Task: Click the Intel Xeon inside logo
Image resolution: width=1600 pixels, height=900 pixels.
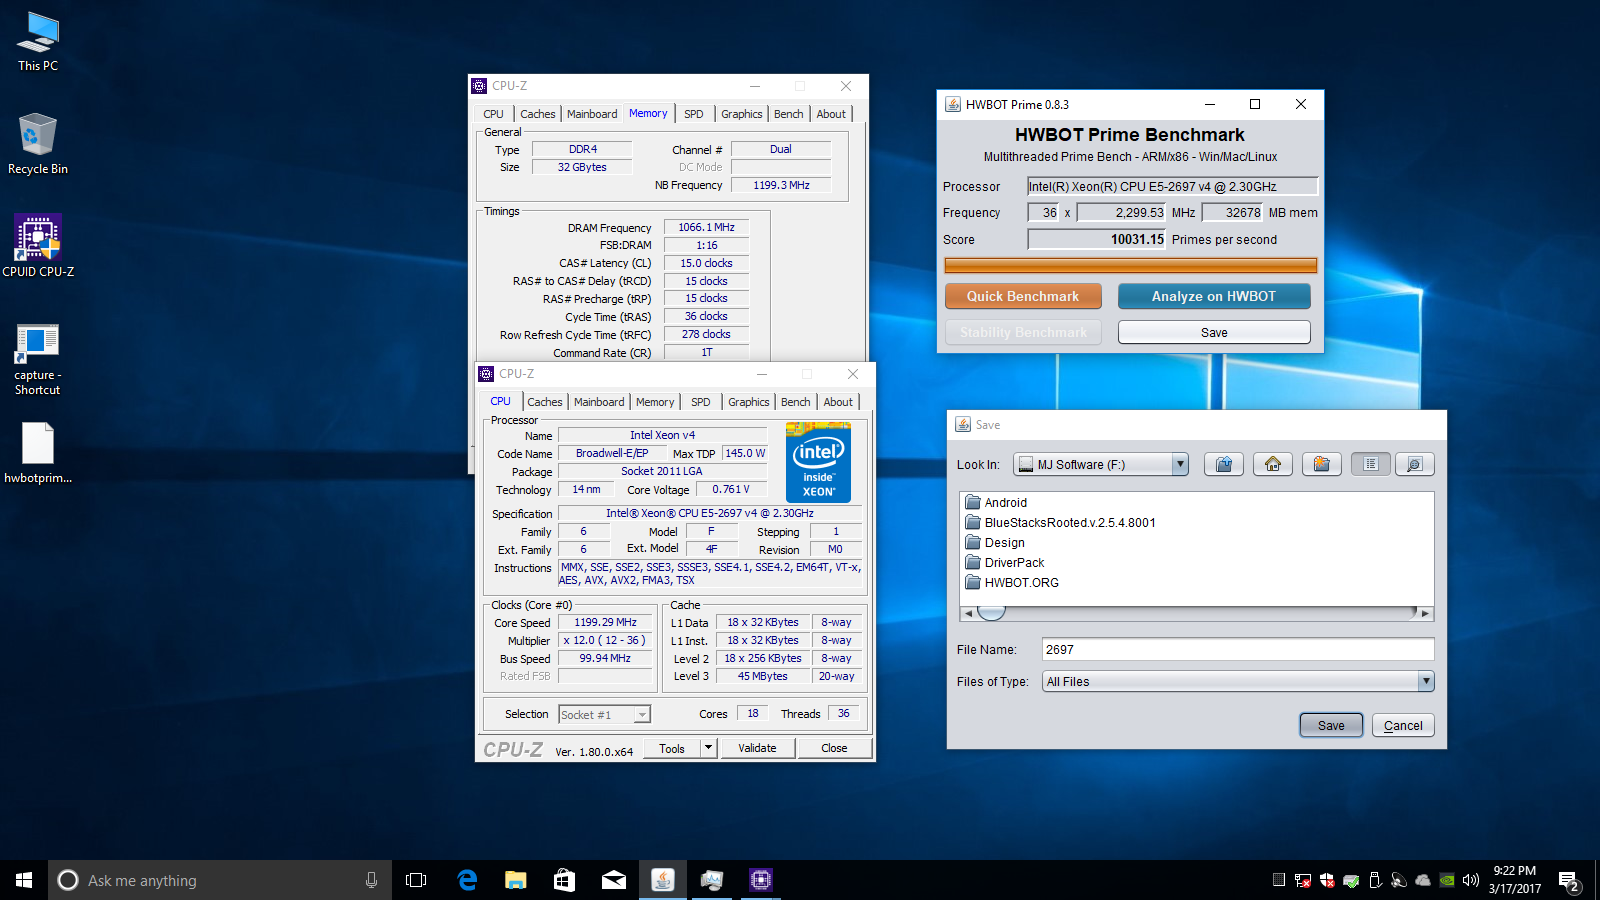Action: tap(818, 462)
